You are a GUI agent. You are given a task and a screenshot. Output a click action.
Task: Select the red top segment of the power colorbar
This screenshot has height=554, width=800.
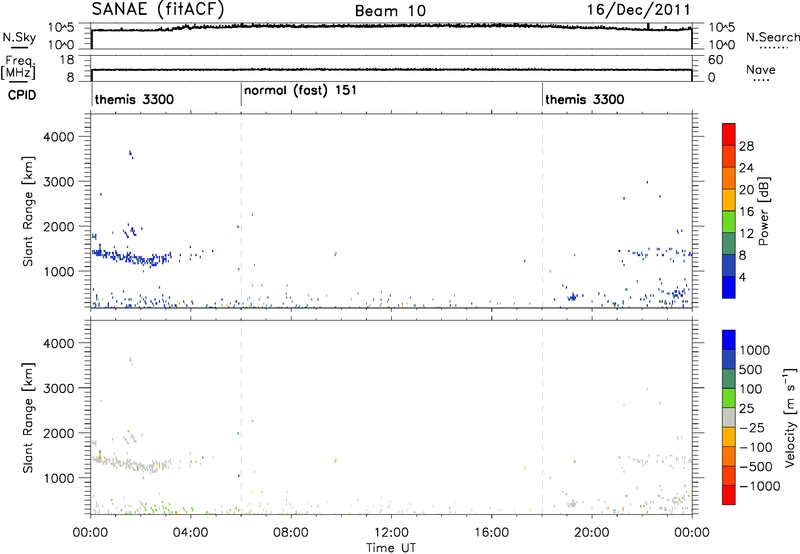tap(729, 134)
